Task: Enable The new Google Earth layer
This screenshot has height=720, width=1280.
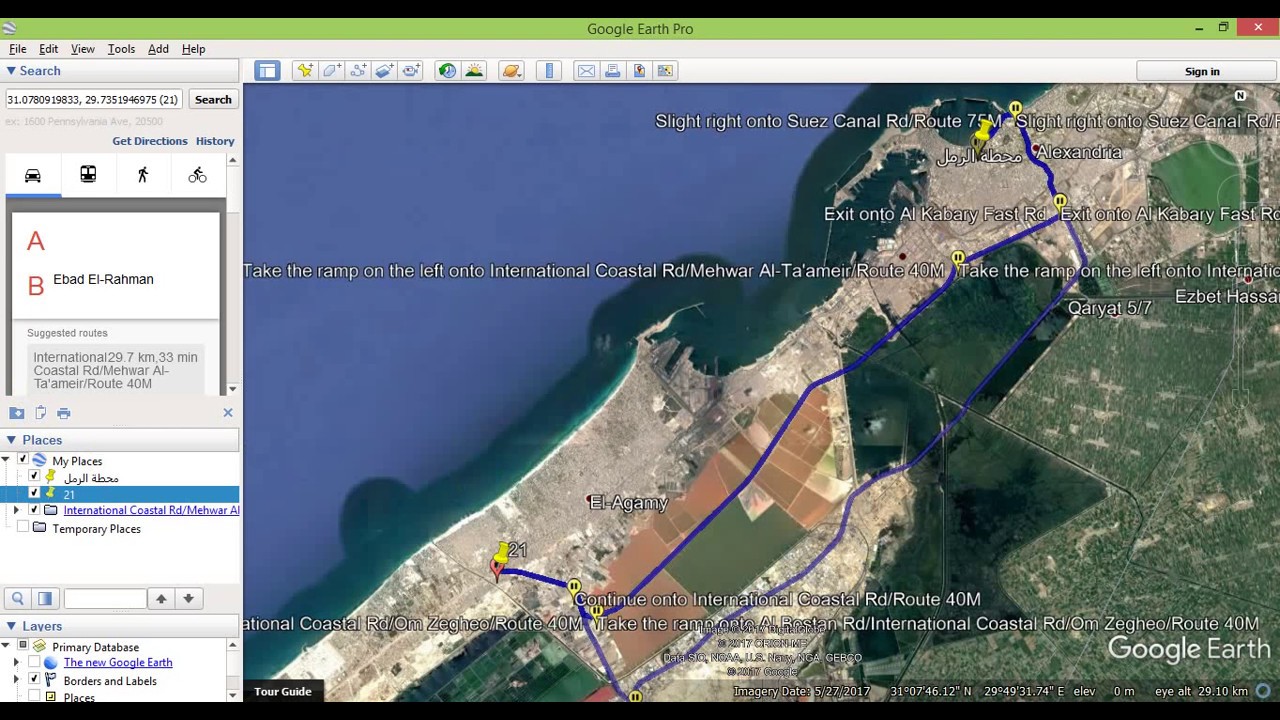Action: [34, 662]
